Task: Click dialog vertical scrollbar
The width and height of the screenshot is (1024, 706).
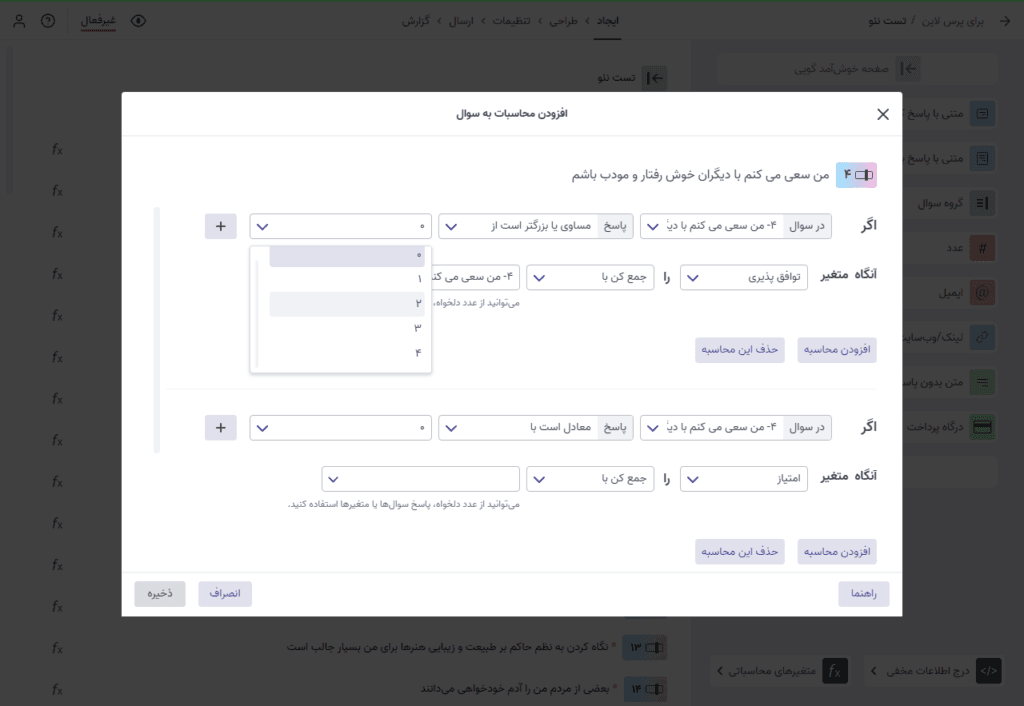Action: (157, 330)
